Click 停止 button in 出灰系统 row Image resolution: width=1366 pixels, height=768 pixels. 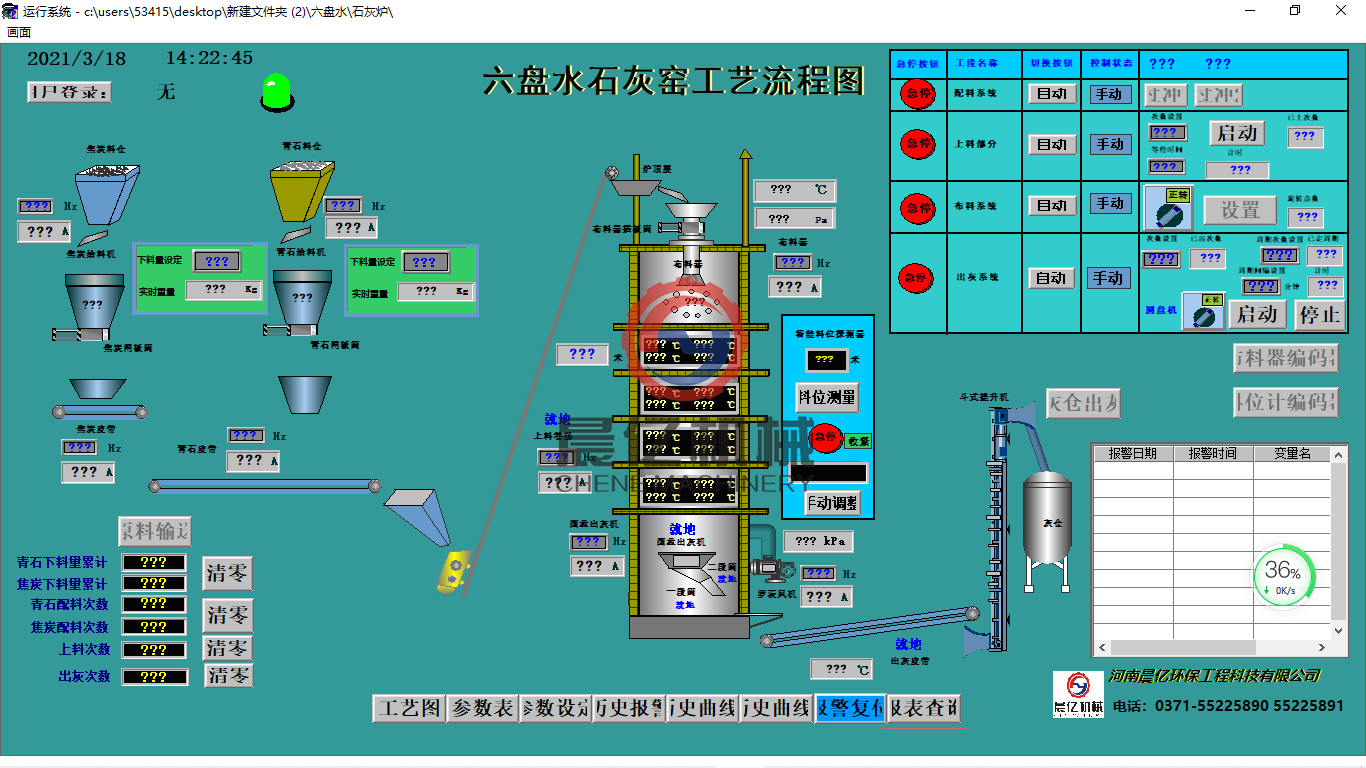1319,314
